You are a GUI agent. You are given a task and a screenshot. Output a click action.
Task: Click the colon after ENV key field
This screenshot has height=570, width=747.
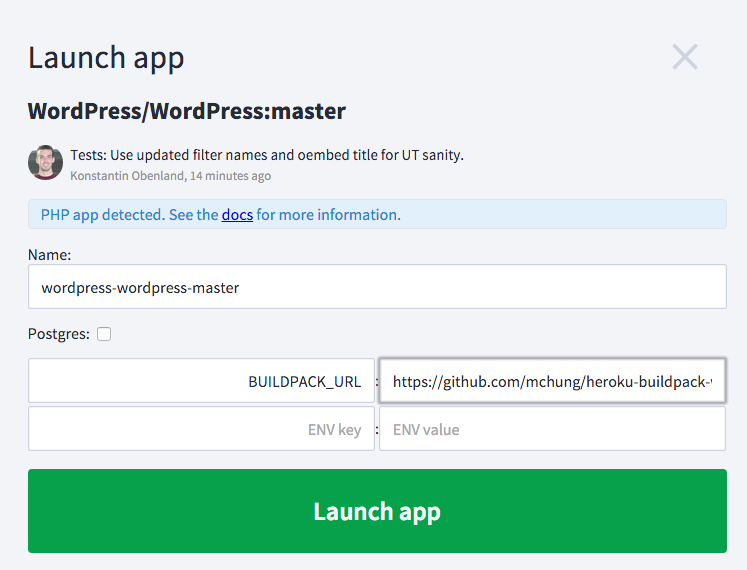tap(377, 429)
